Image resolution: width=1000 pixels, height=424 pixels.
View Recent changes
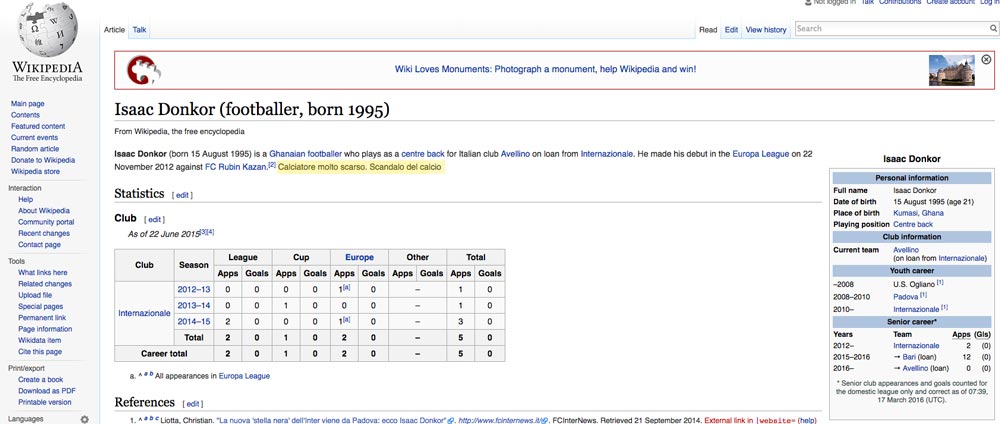pos(44,233)
